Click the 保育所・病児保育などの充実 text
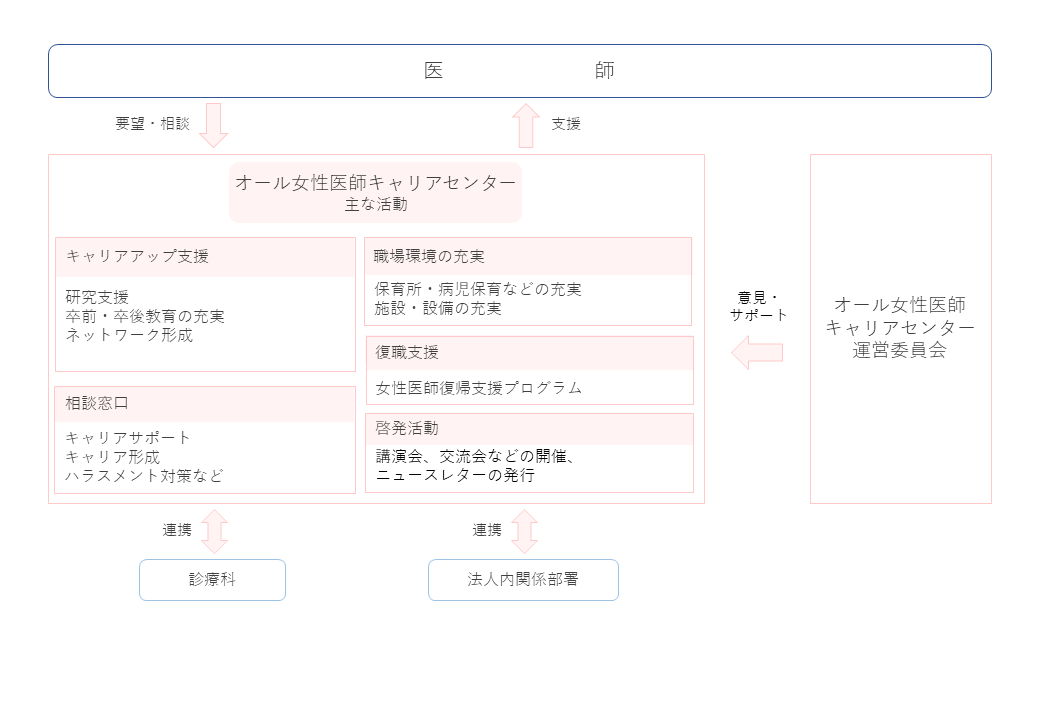The image size is (1040, 720). click(x=478, y=289)
